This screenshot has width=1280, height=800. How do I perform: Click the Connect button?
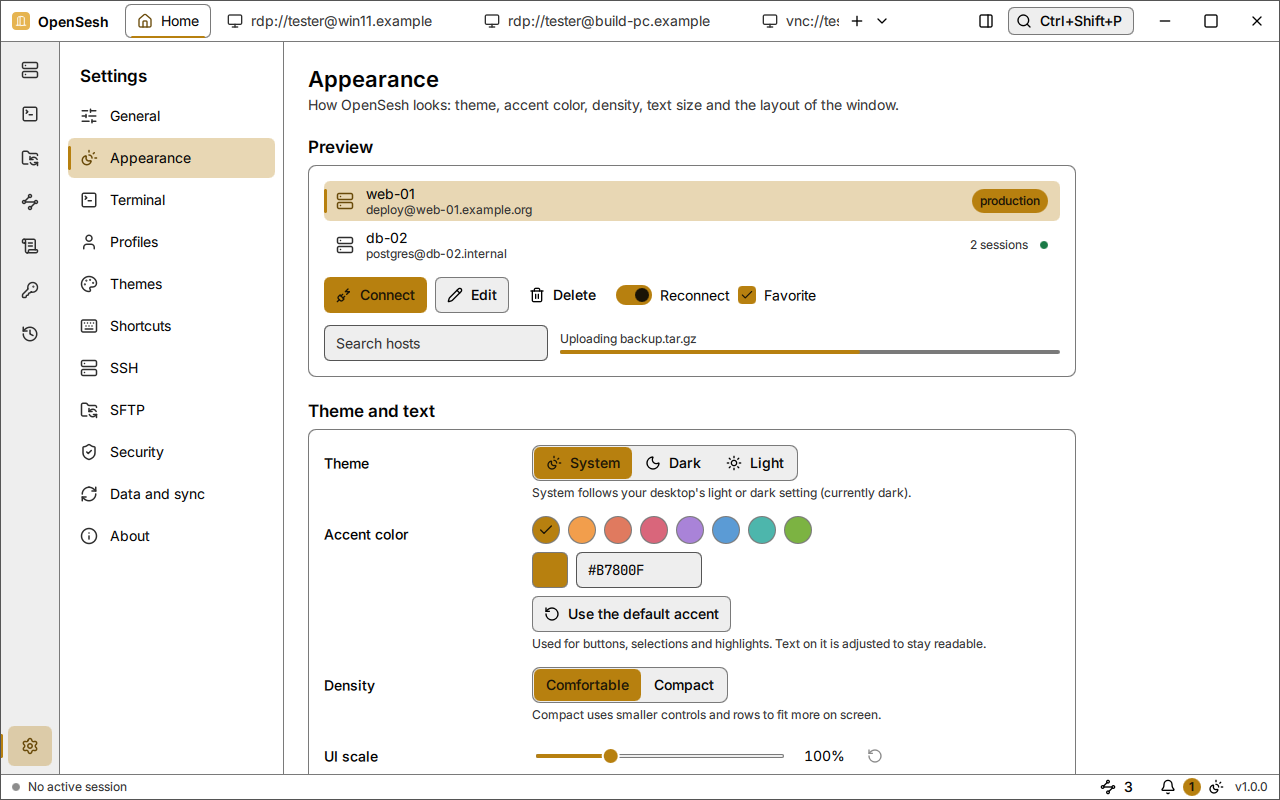375,295
